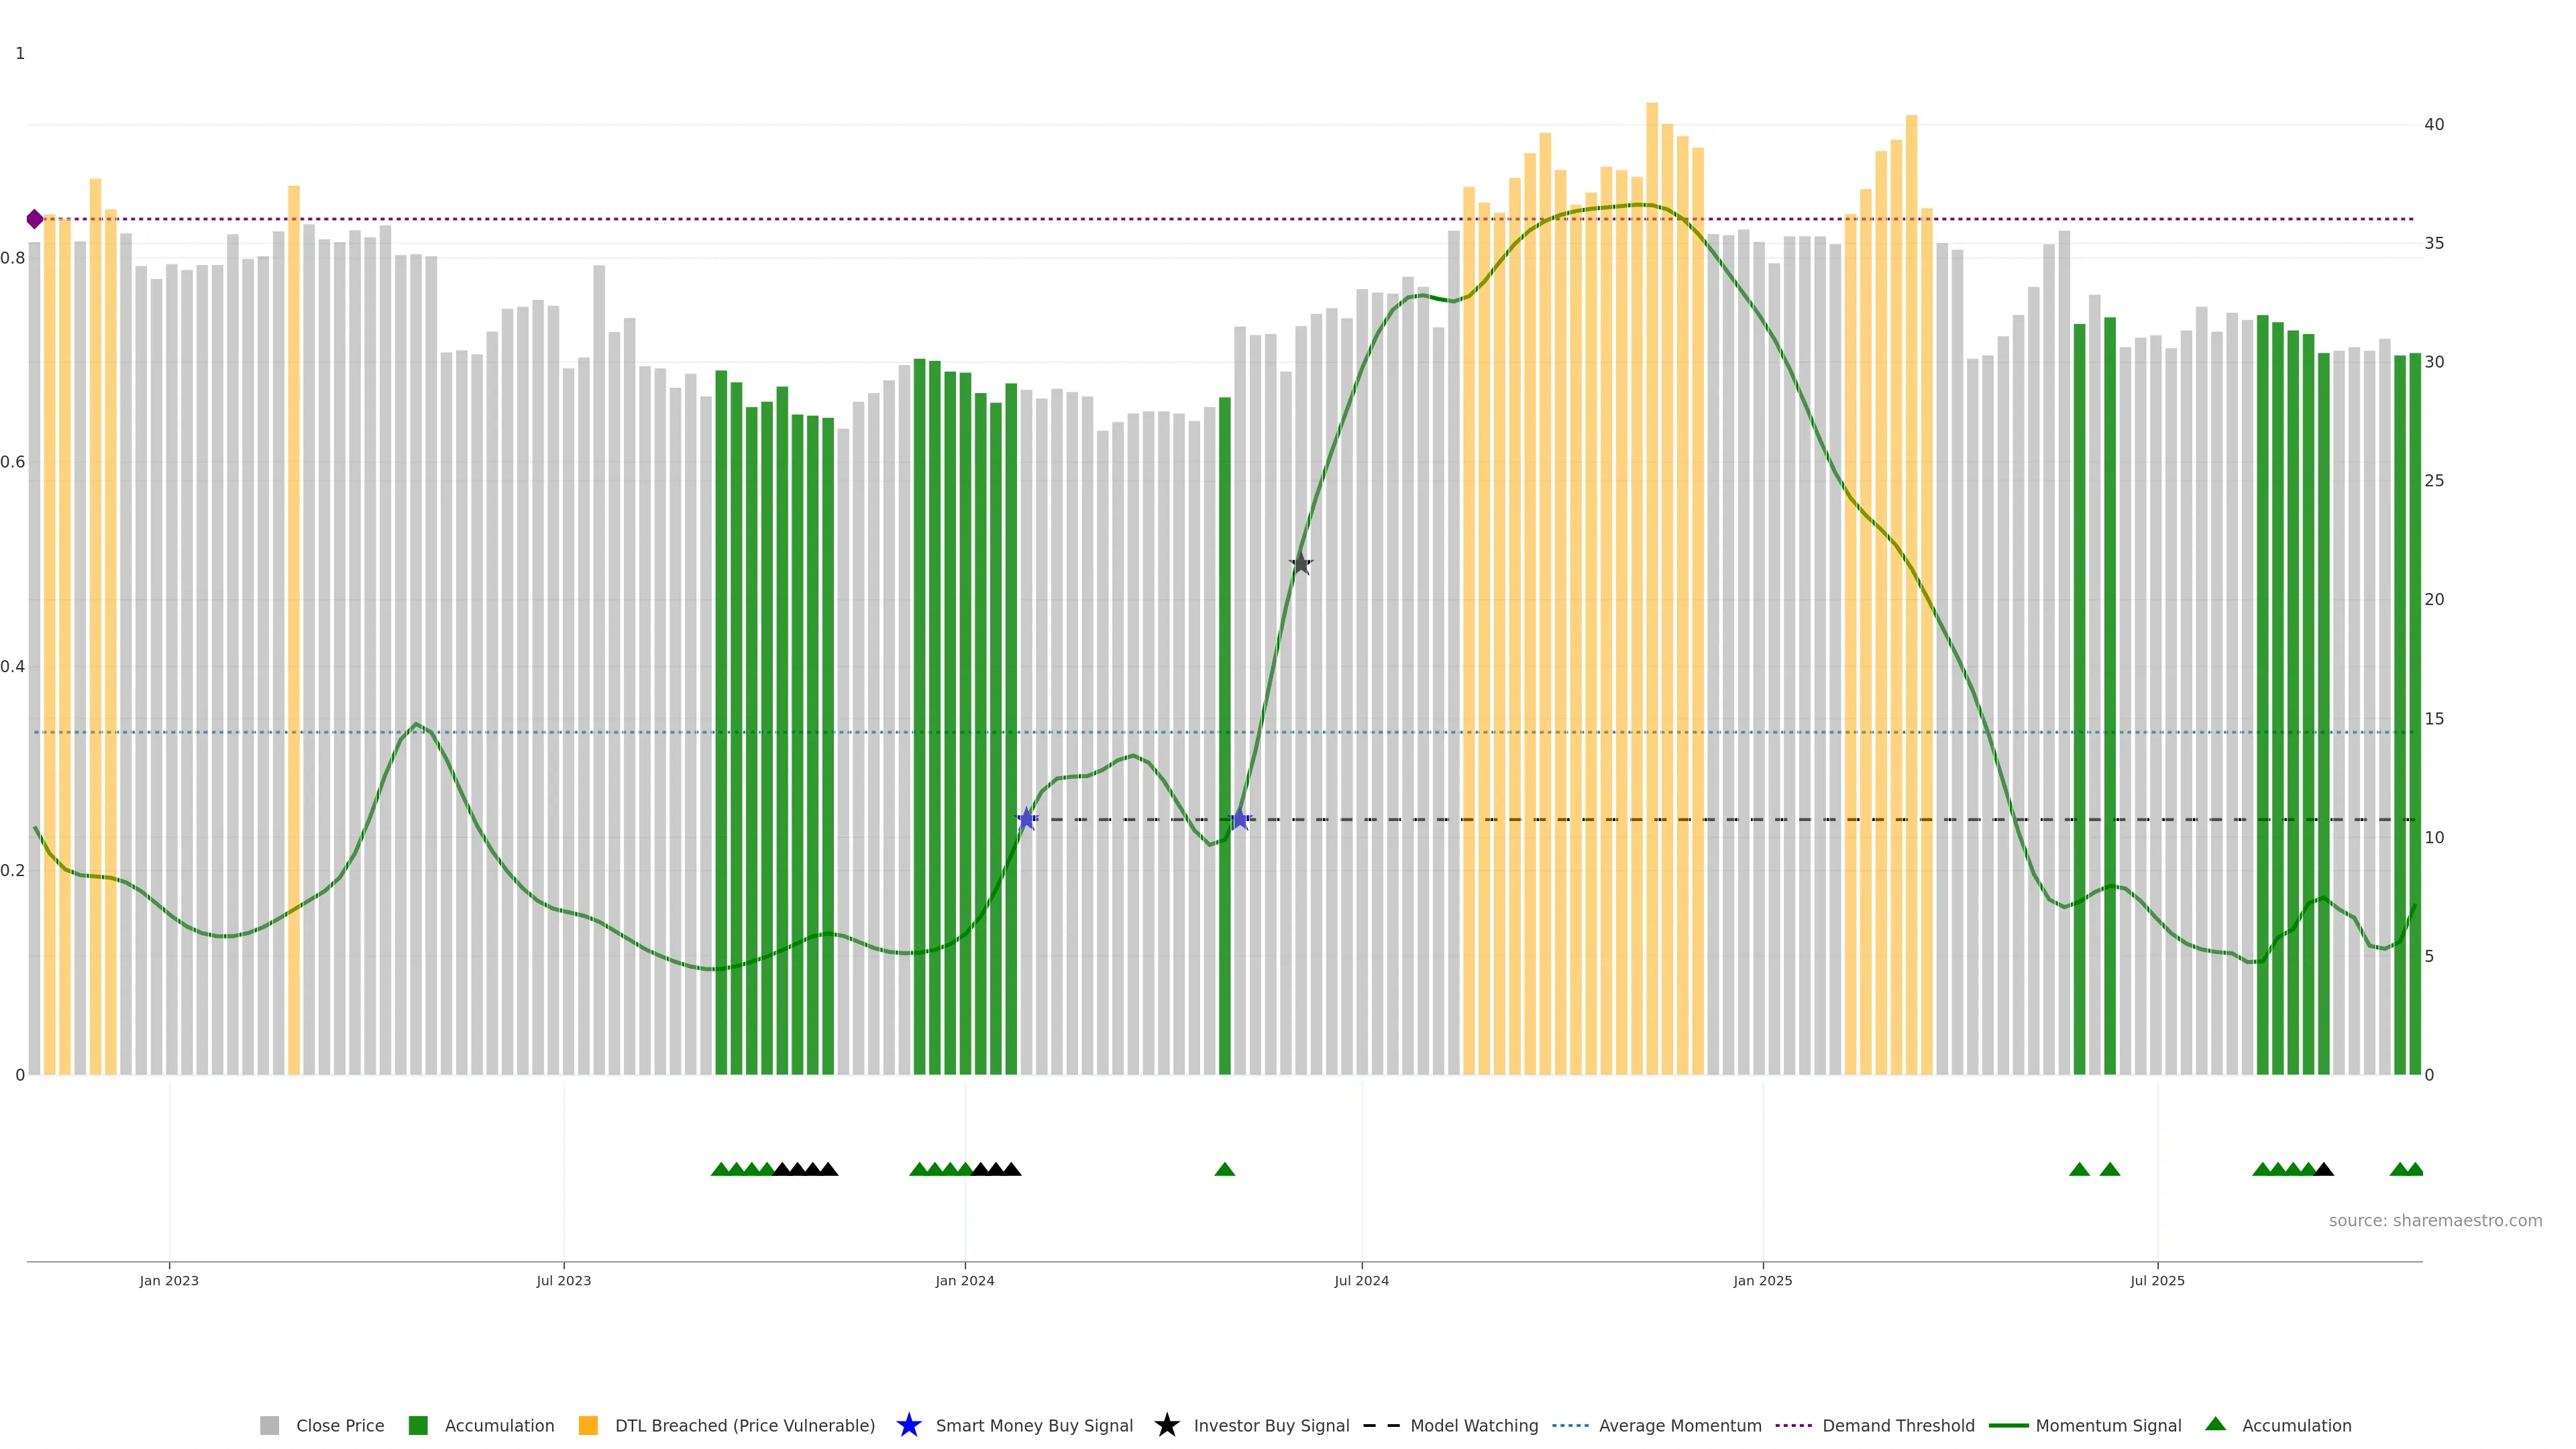Screen dimensions: 2576x1449
Task: Click the Jul 2025 axis label
Action: pyautogui.click(x=2157, y=1281)
